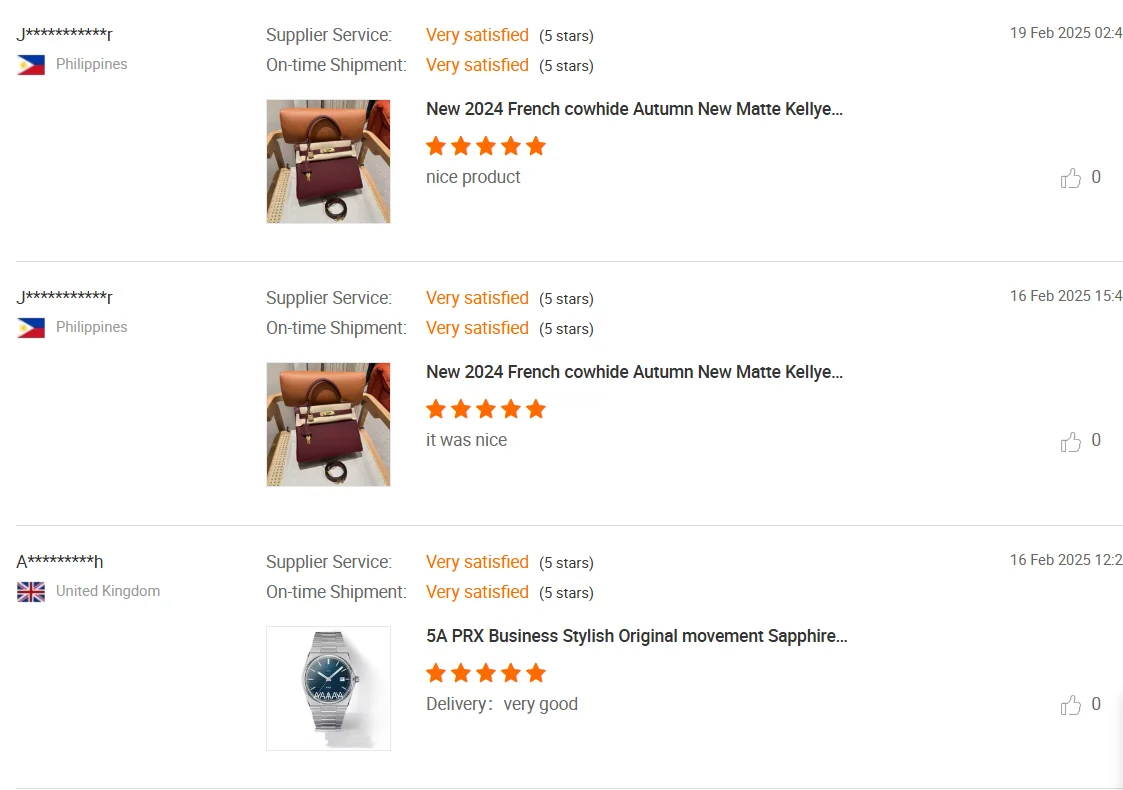Open handbag thumbnail in "it was nice" review
The image size is (1123, 790).
pyautogui.click(x=328, y=424)
